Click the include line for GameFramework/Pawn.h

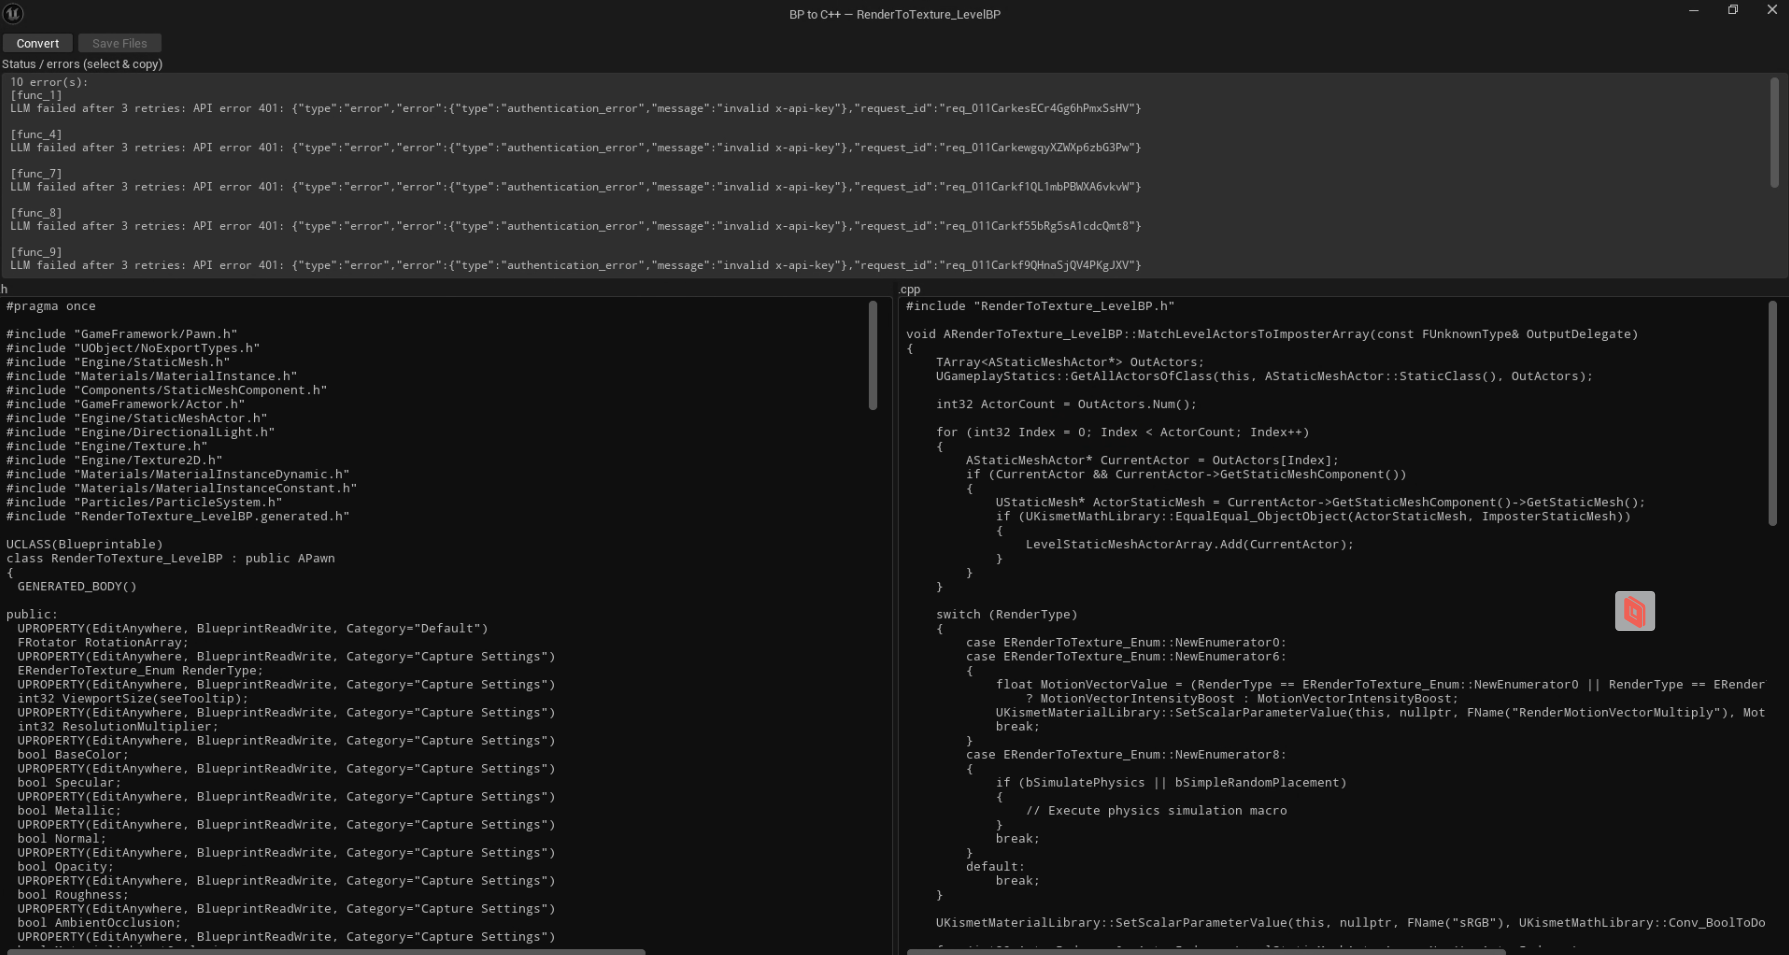[x=122, y=334]
